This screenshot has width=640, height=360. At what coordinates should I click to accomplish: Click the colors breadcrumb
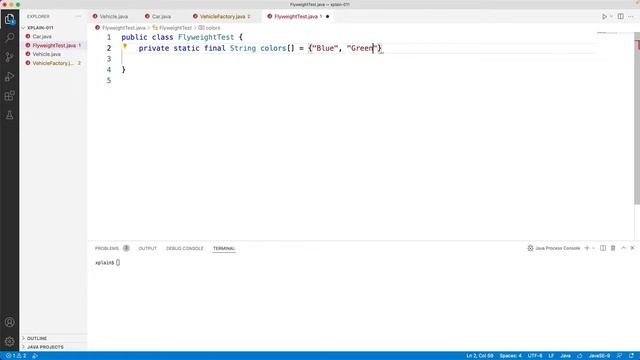click(212, 28)
